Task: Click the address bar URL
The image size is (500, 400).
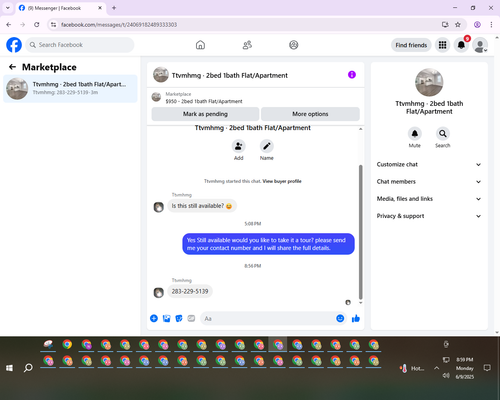Action: [x=119, y=25]
